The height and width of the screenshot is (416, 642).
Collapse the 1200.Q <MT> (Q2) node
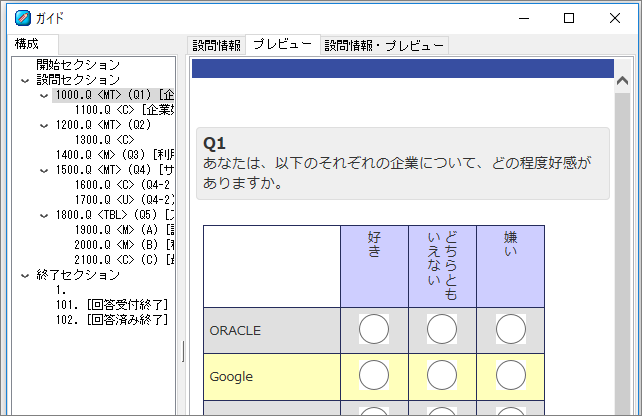(x=44, y=126)
